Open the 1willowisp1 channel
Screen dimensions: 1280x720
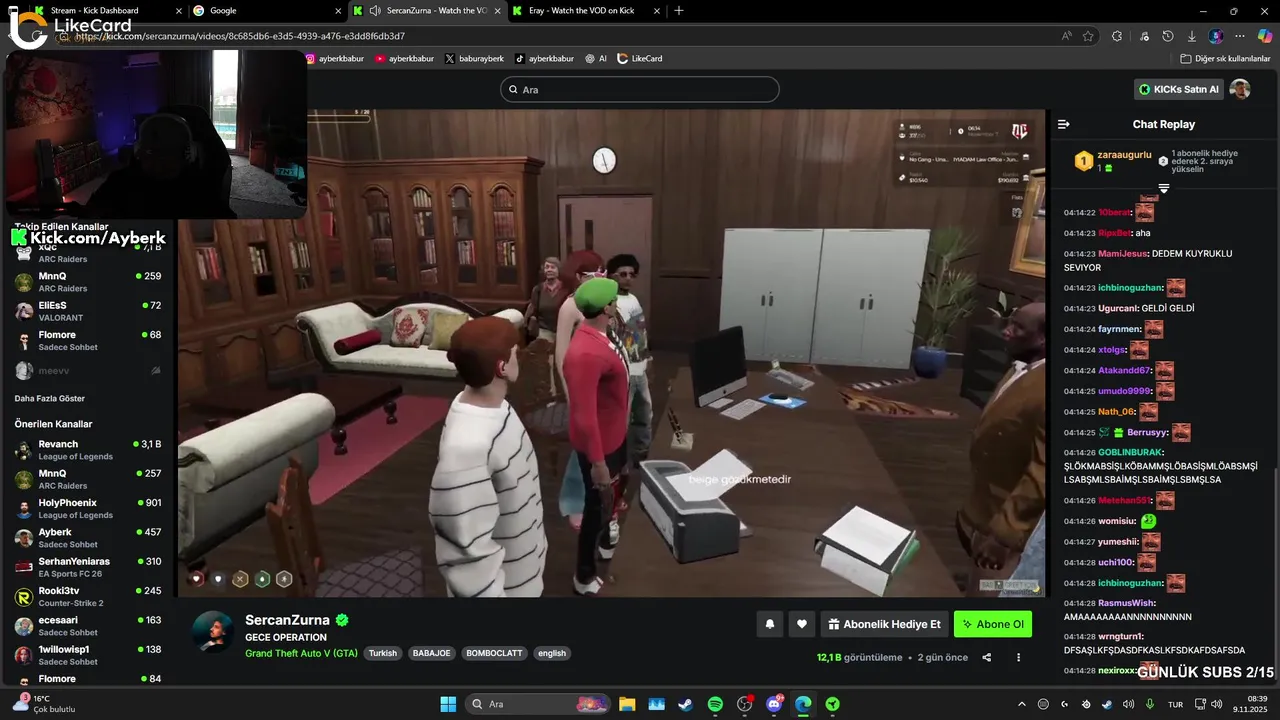[88, 655]
